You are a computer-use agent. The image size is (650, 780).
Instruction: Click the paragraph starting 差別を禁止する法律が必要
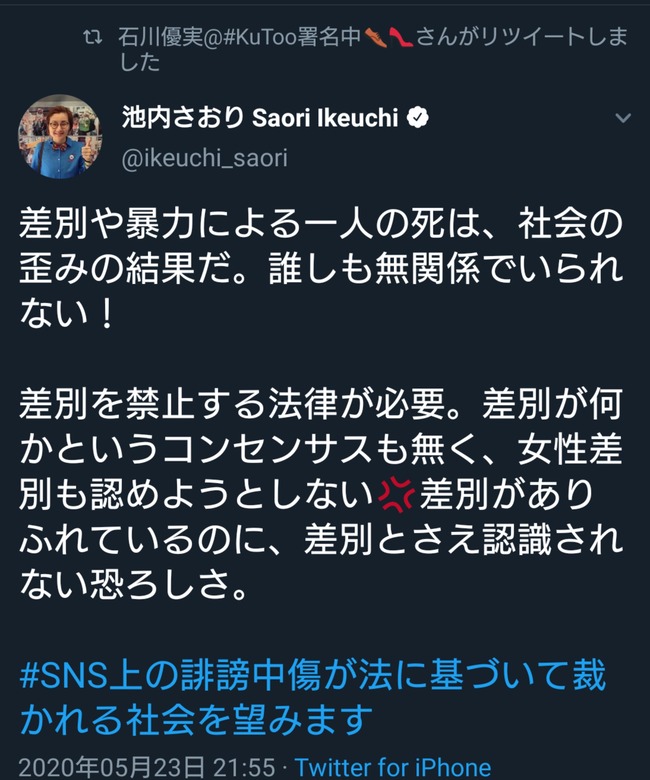pos(321,495)
